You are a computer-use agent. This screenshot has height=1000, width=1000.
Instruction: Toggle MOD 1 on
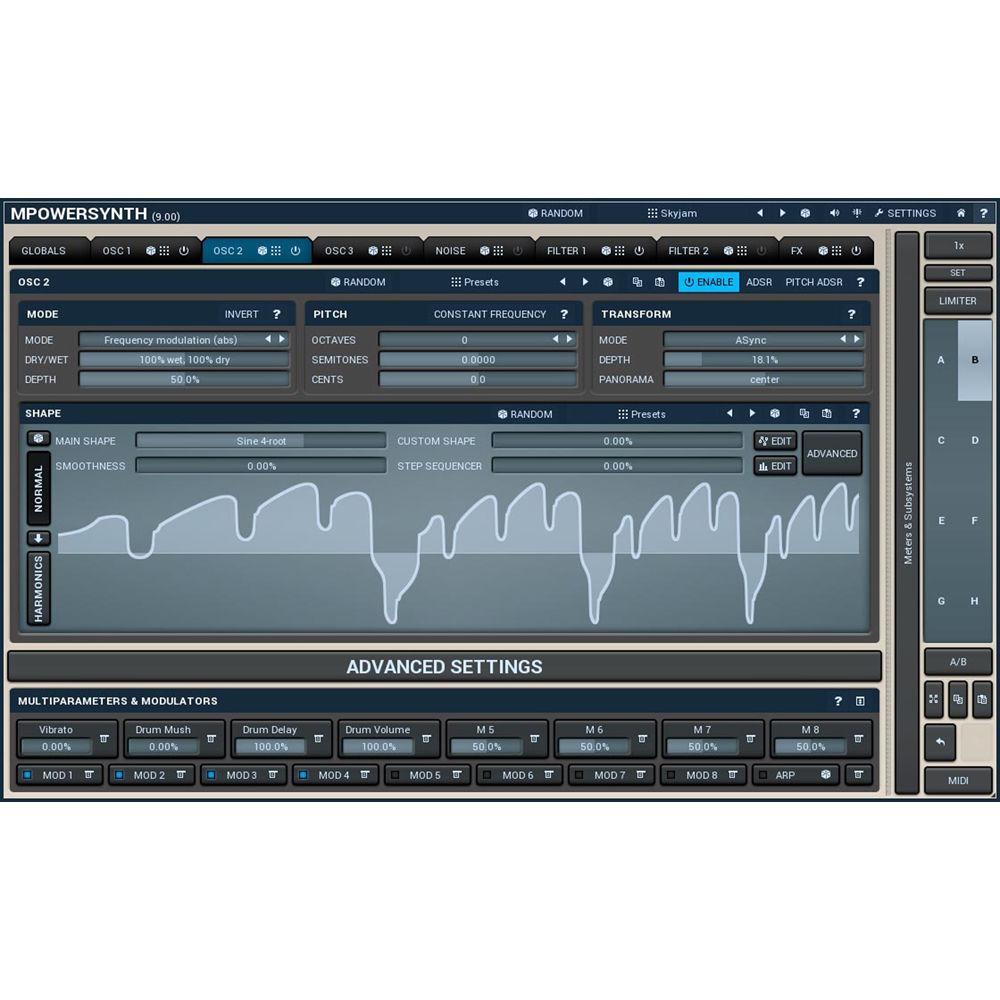29,775
